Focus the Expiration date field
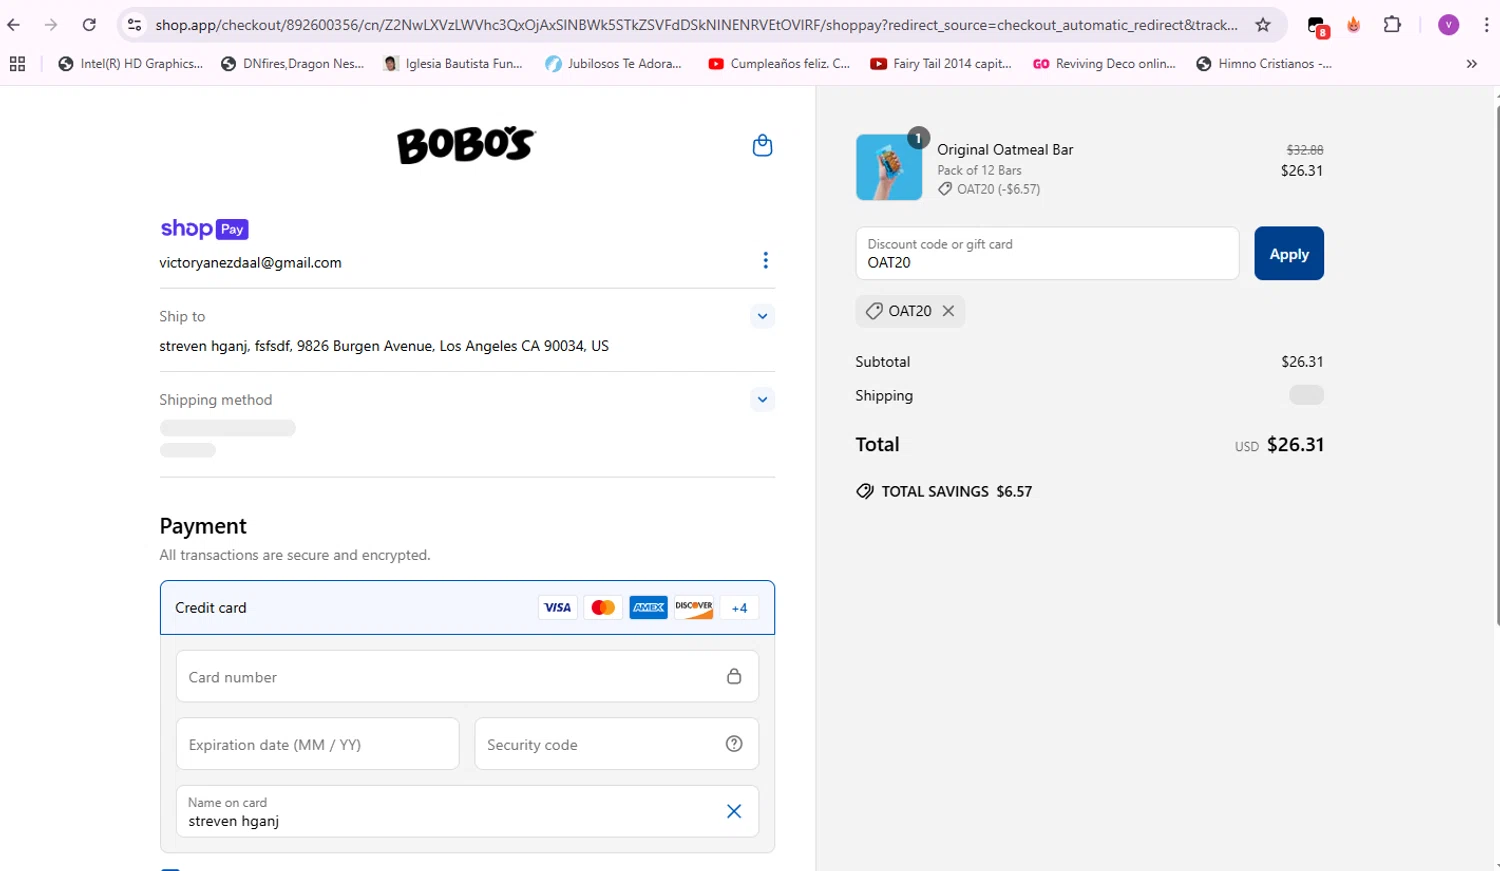Screen dimensions: 1500x871 (x=317, y=744)
